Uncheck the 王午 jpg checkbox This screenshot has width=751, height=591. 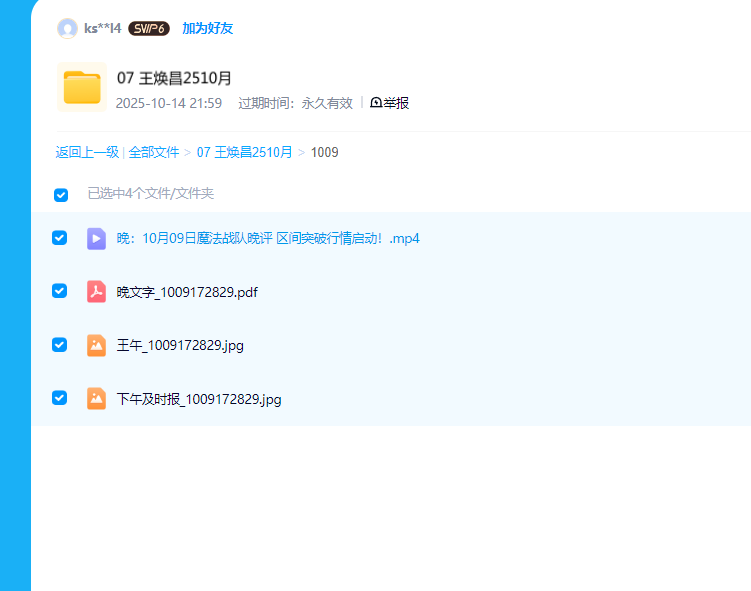coord(60,345)
